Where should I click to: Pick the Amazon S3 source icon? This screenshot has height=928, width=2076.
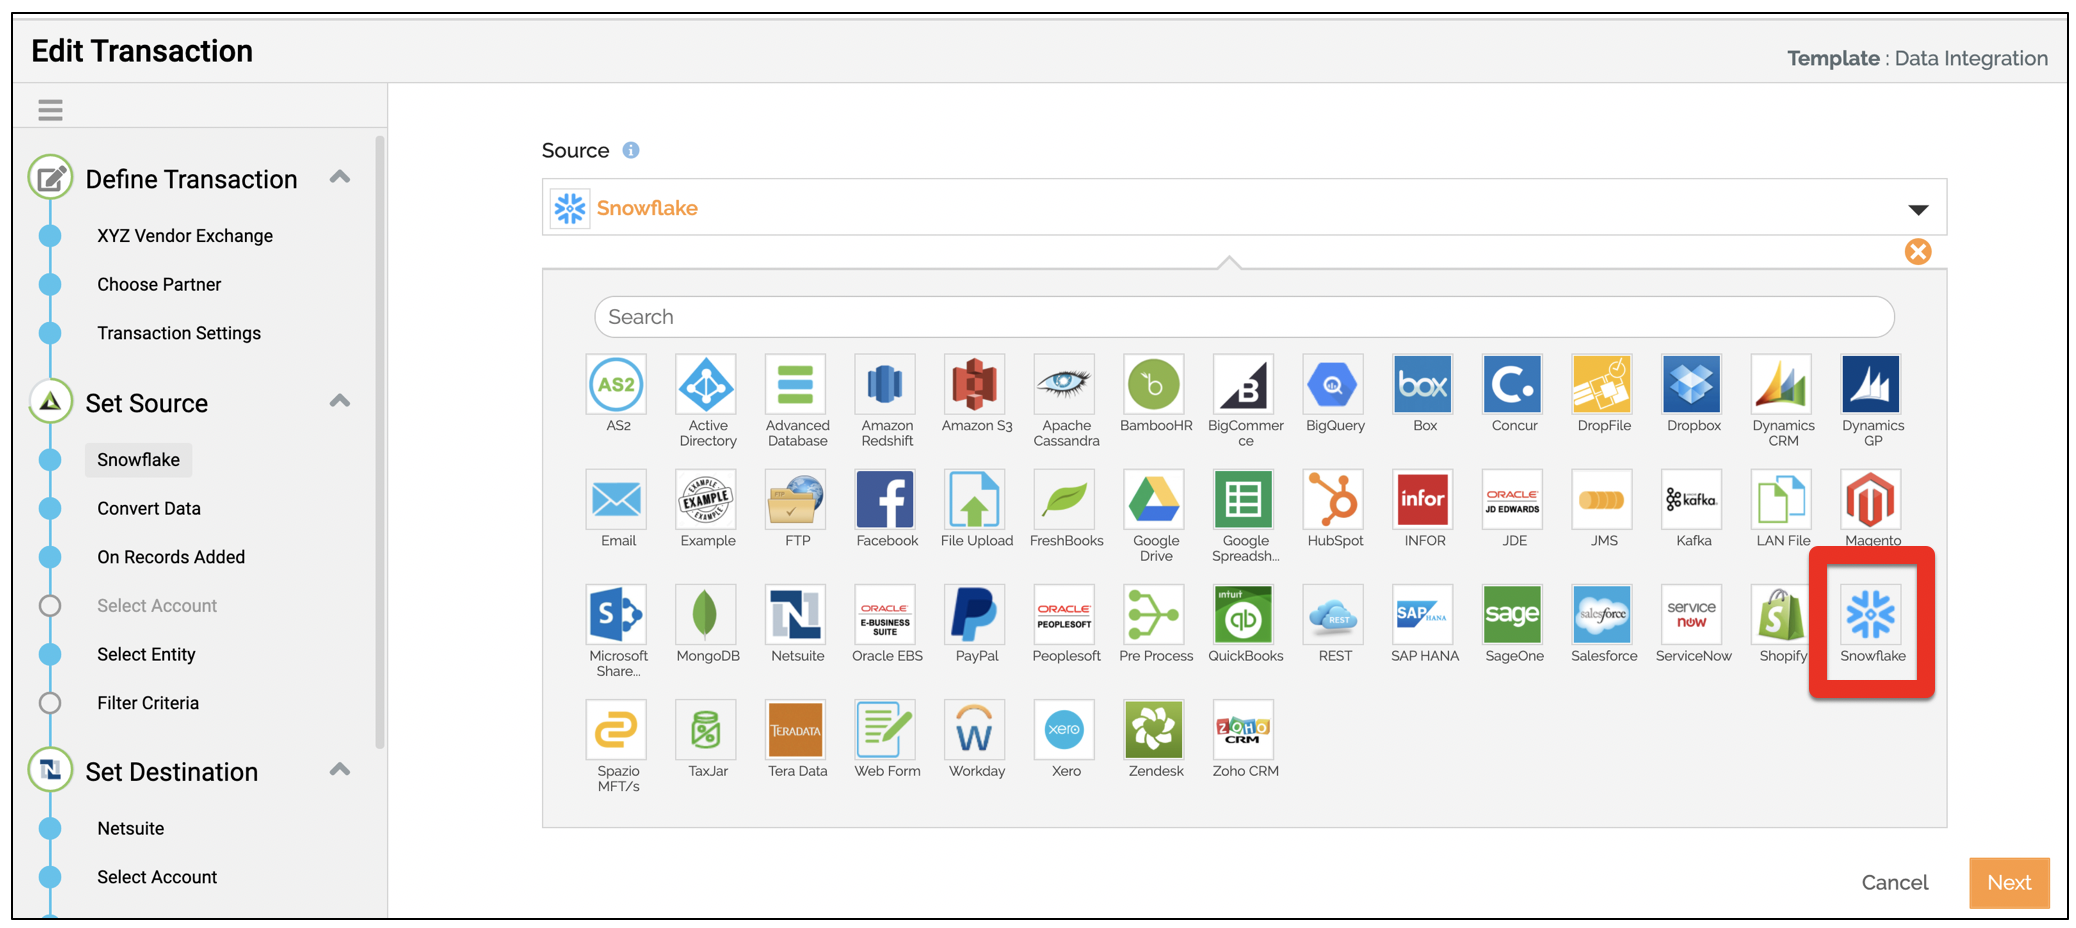pyautogui.click(x=975, y=384)
